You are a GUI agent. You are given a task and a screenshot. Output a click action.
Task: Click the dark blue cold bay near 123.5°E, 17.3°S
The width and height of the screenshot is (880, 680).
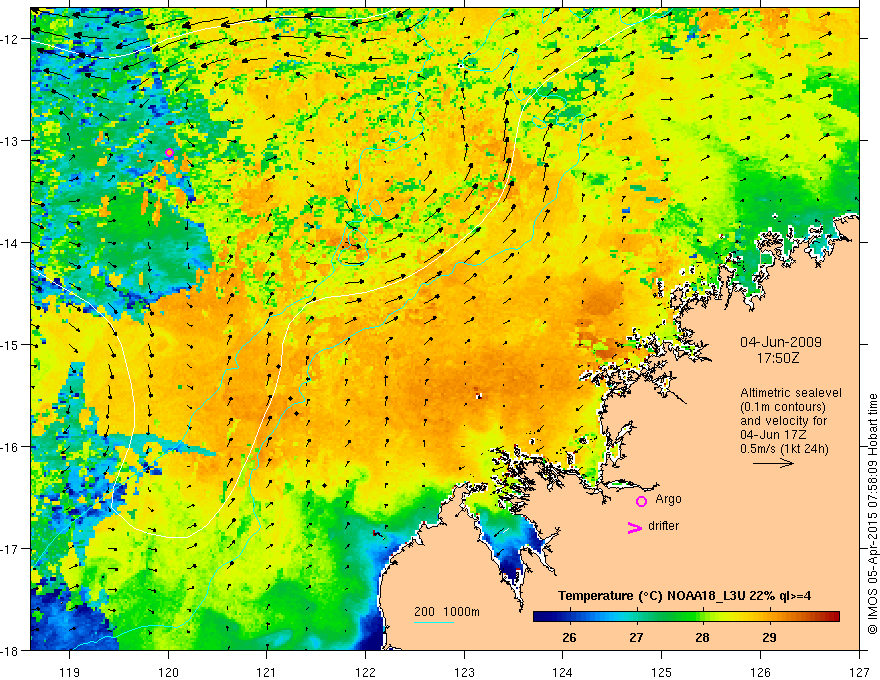pos(511,562)
